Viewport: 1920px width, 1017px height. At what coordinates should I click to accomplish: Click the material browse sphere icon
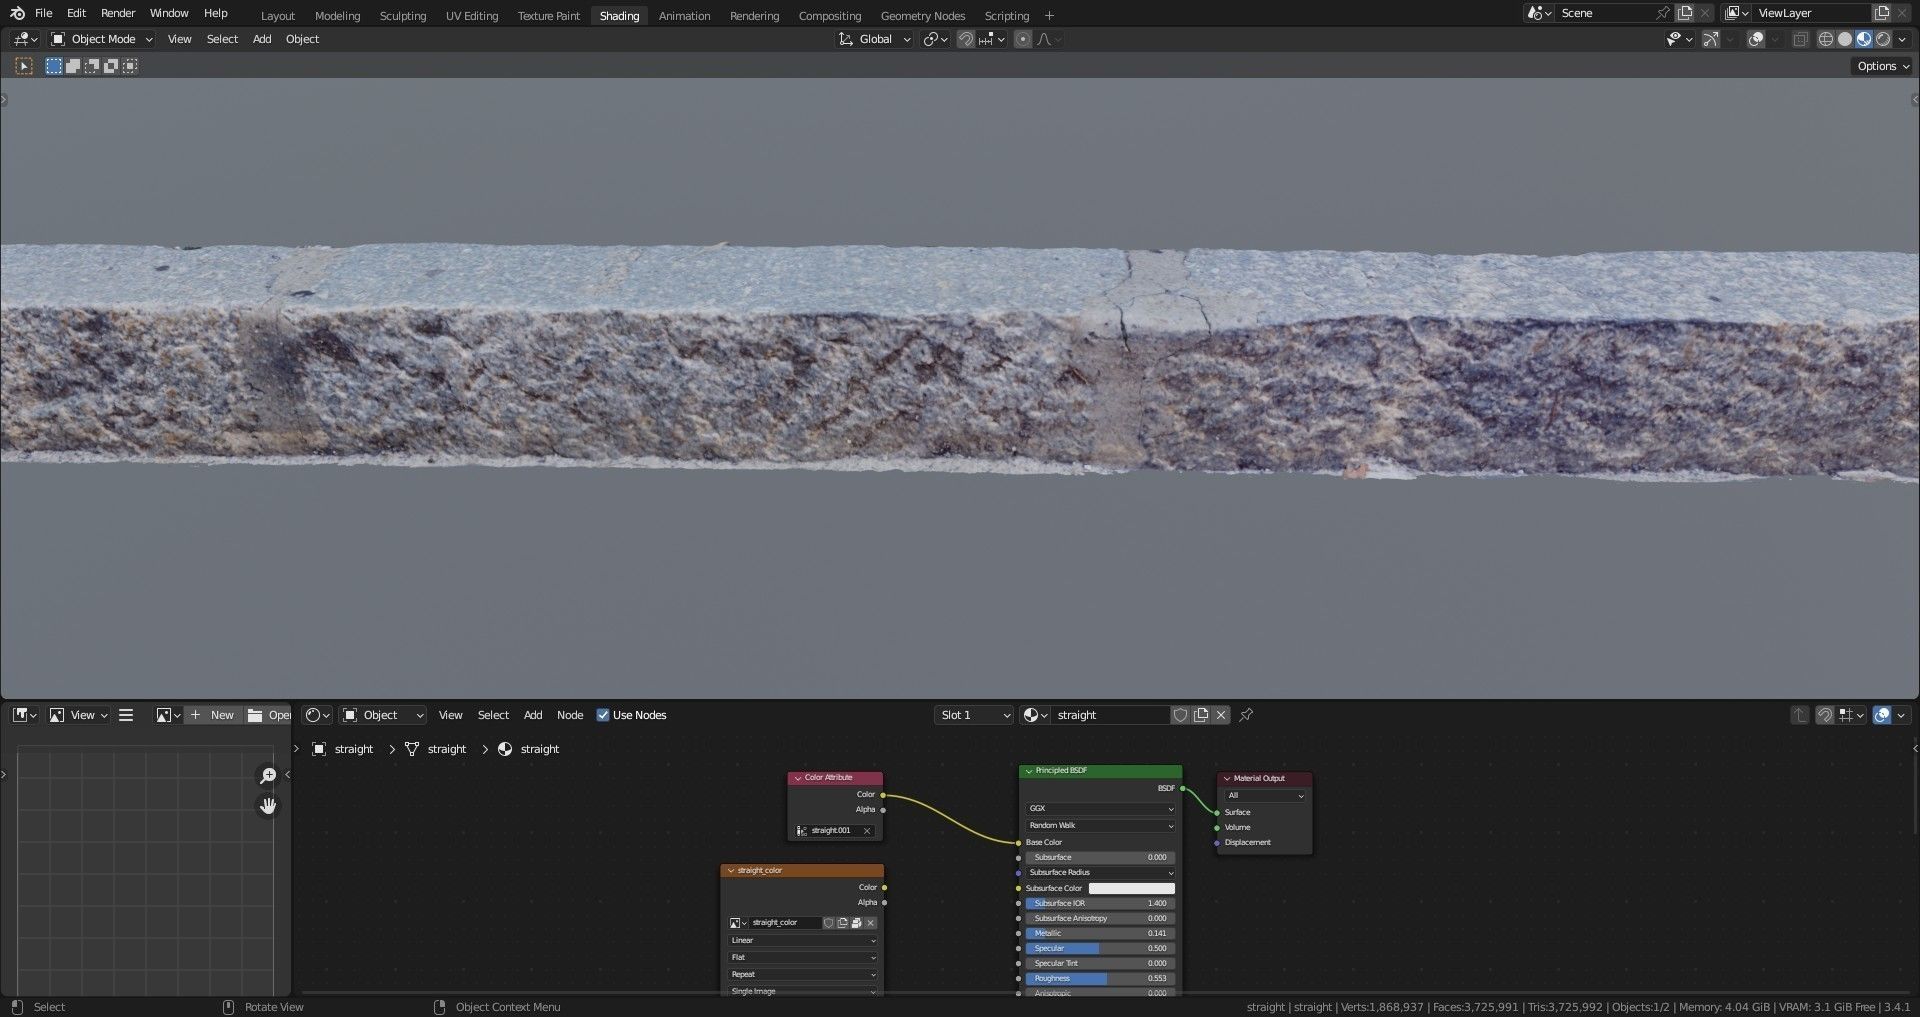click(1035, 715)
